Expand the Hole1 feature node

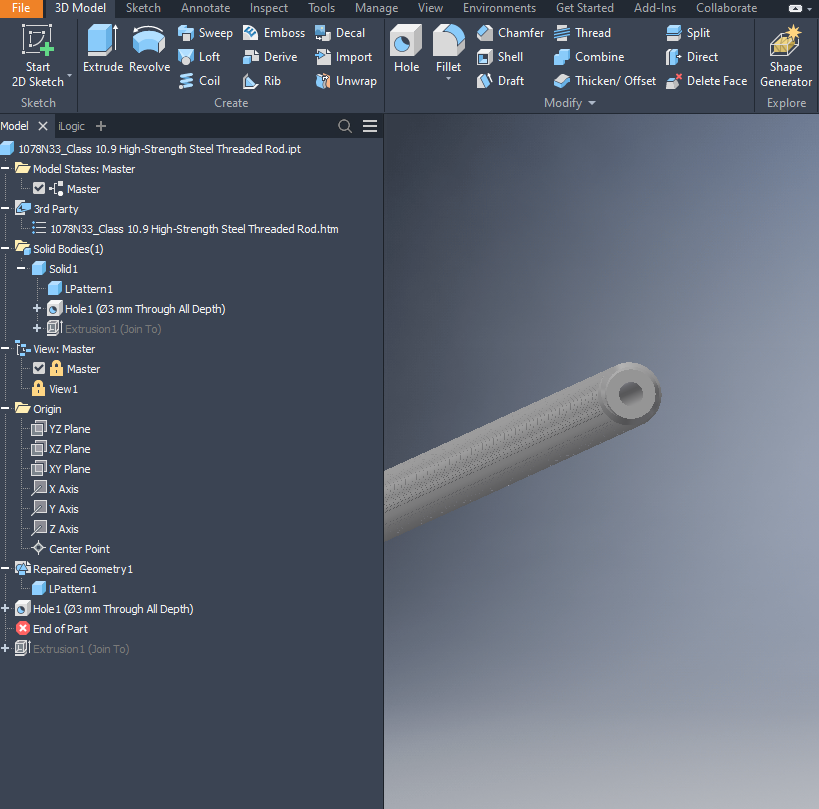click(36, 308)
